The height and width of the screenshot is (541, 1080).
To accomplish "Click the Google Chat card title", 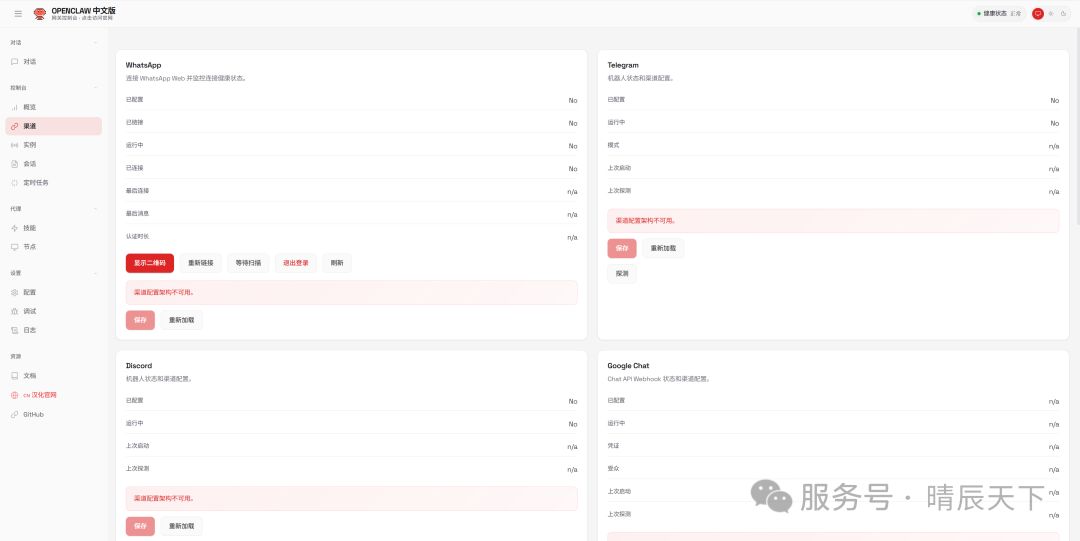I will tap(628, 366).
